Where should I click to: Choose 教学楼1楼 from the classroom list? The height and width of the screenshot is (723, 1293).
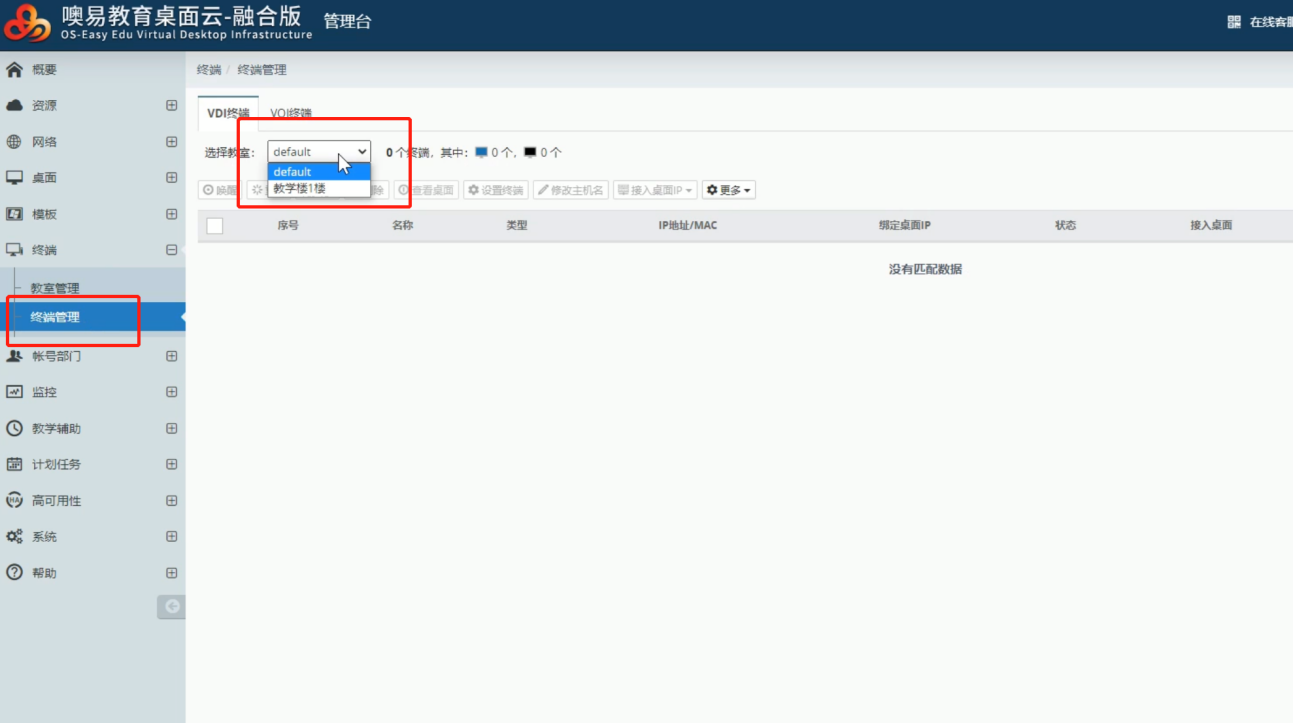[x=300, y=188]
